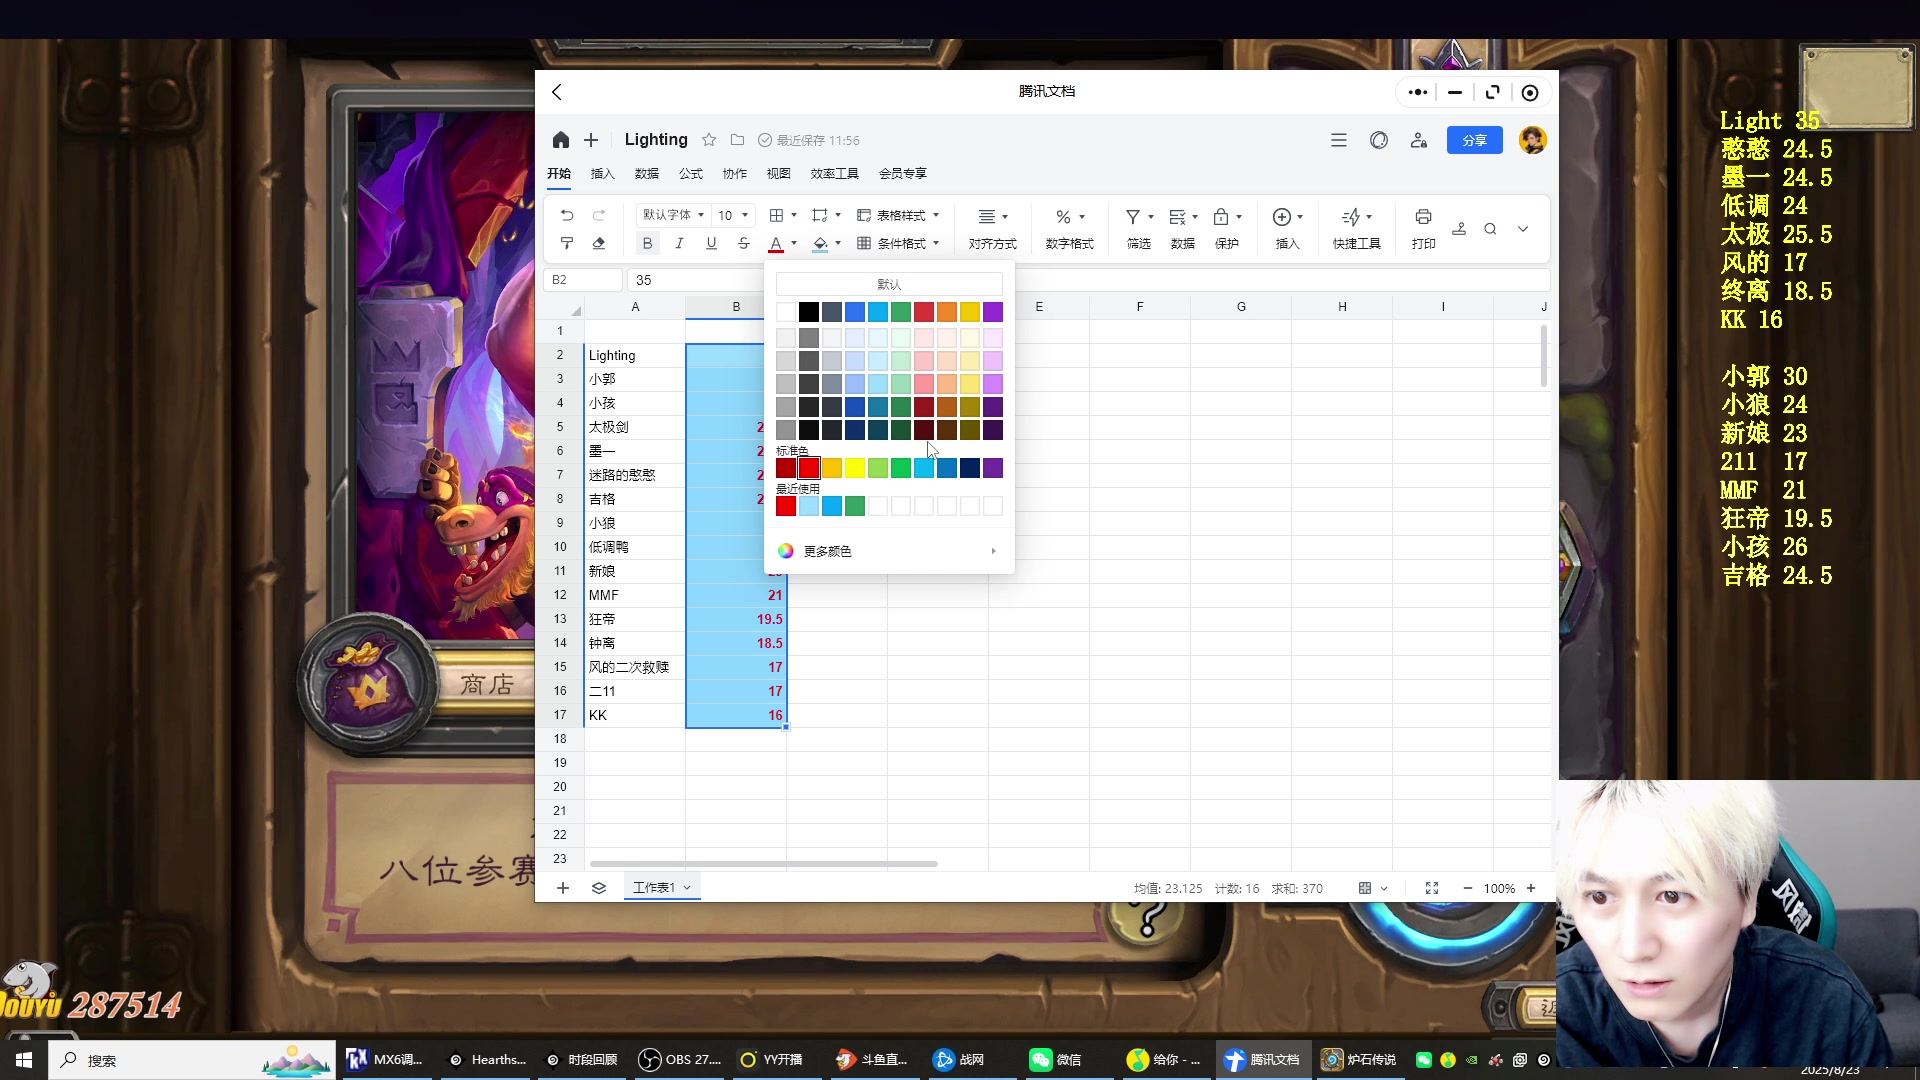Open the 工作表1 sheet tab

662,888
